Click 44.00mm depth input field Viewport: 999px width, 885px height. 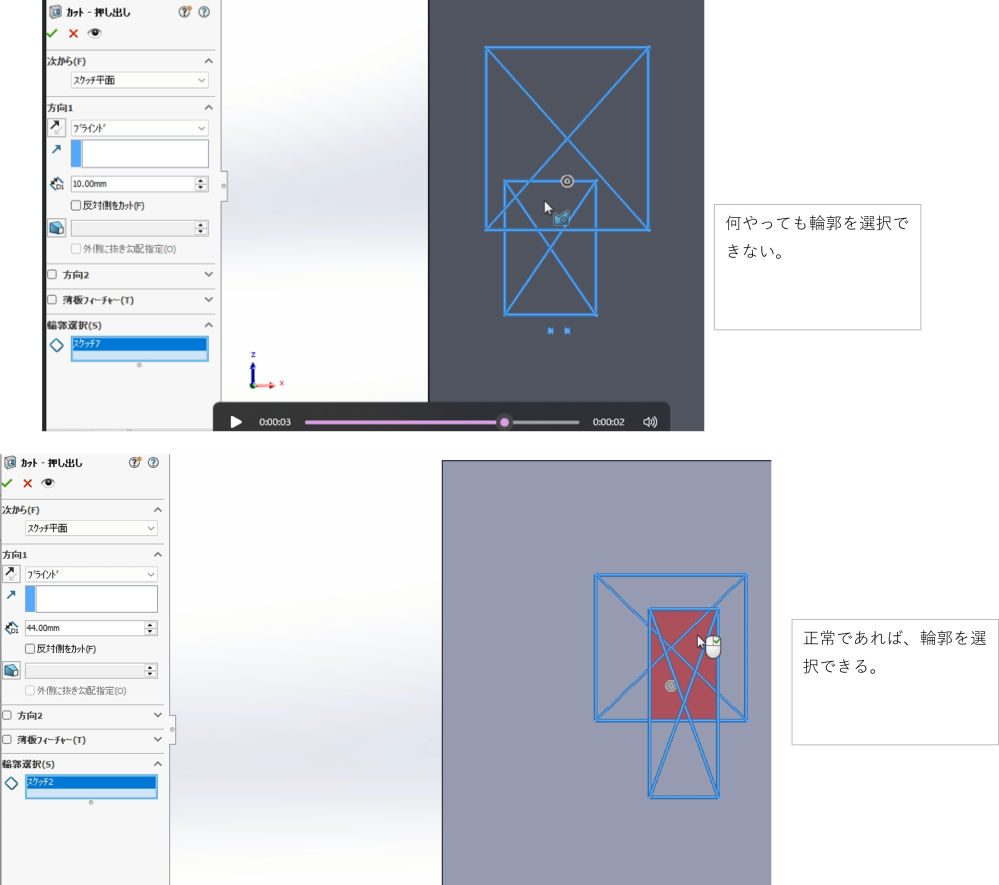click(x=85, y=628)
